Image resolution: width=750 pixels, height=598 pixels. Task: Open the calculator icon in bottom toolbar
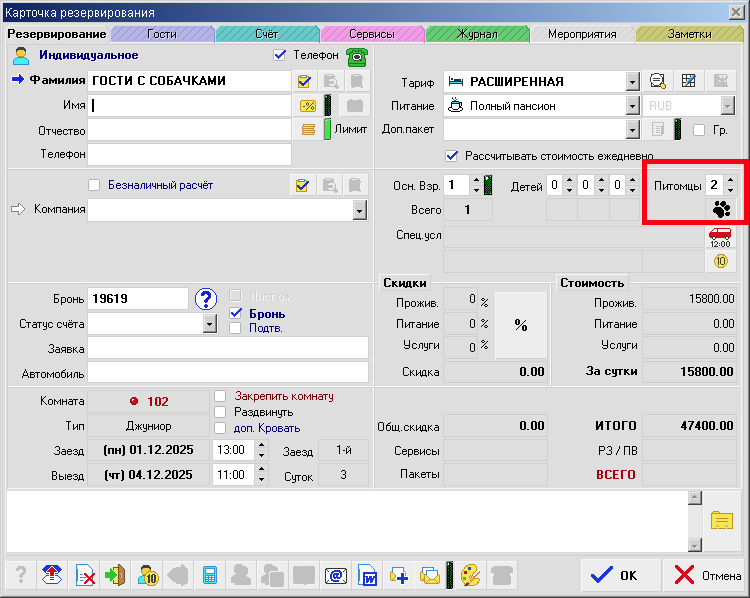point(210,575)
